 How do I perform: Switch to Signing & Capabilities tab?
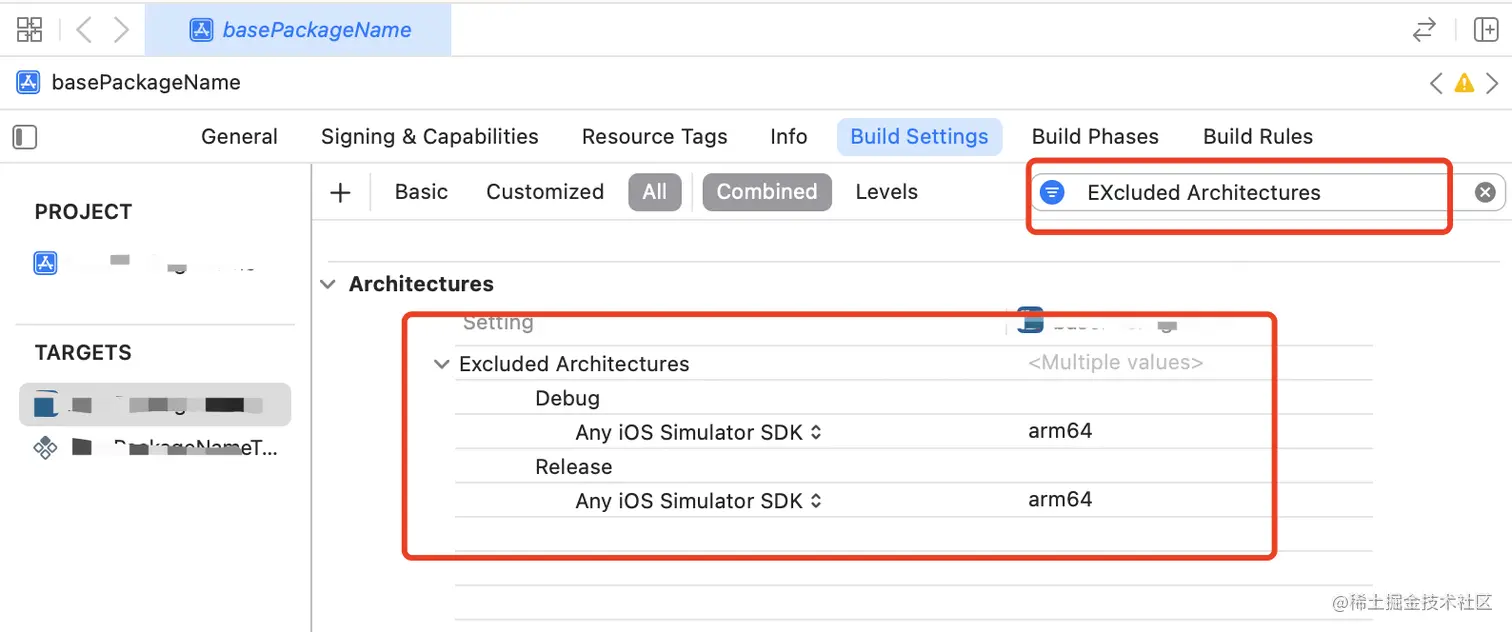coord(429,137)
